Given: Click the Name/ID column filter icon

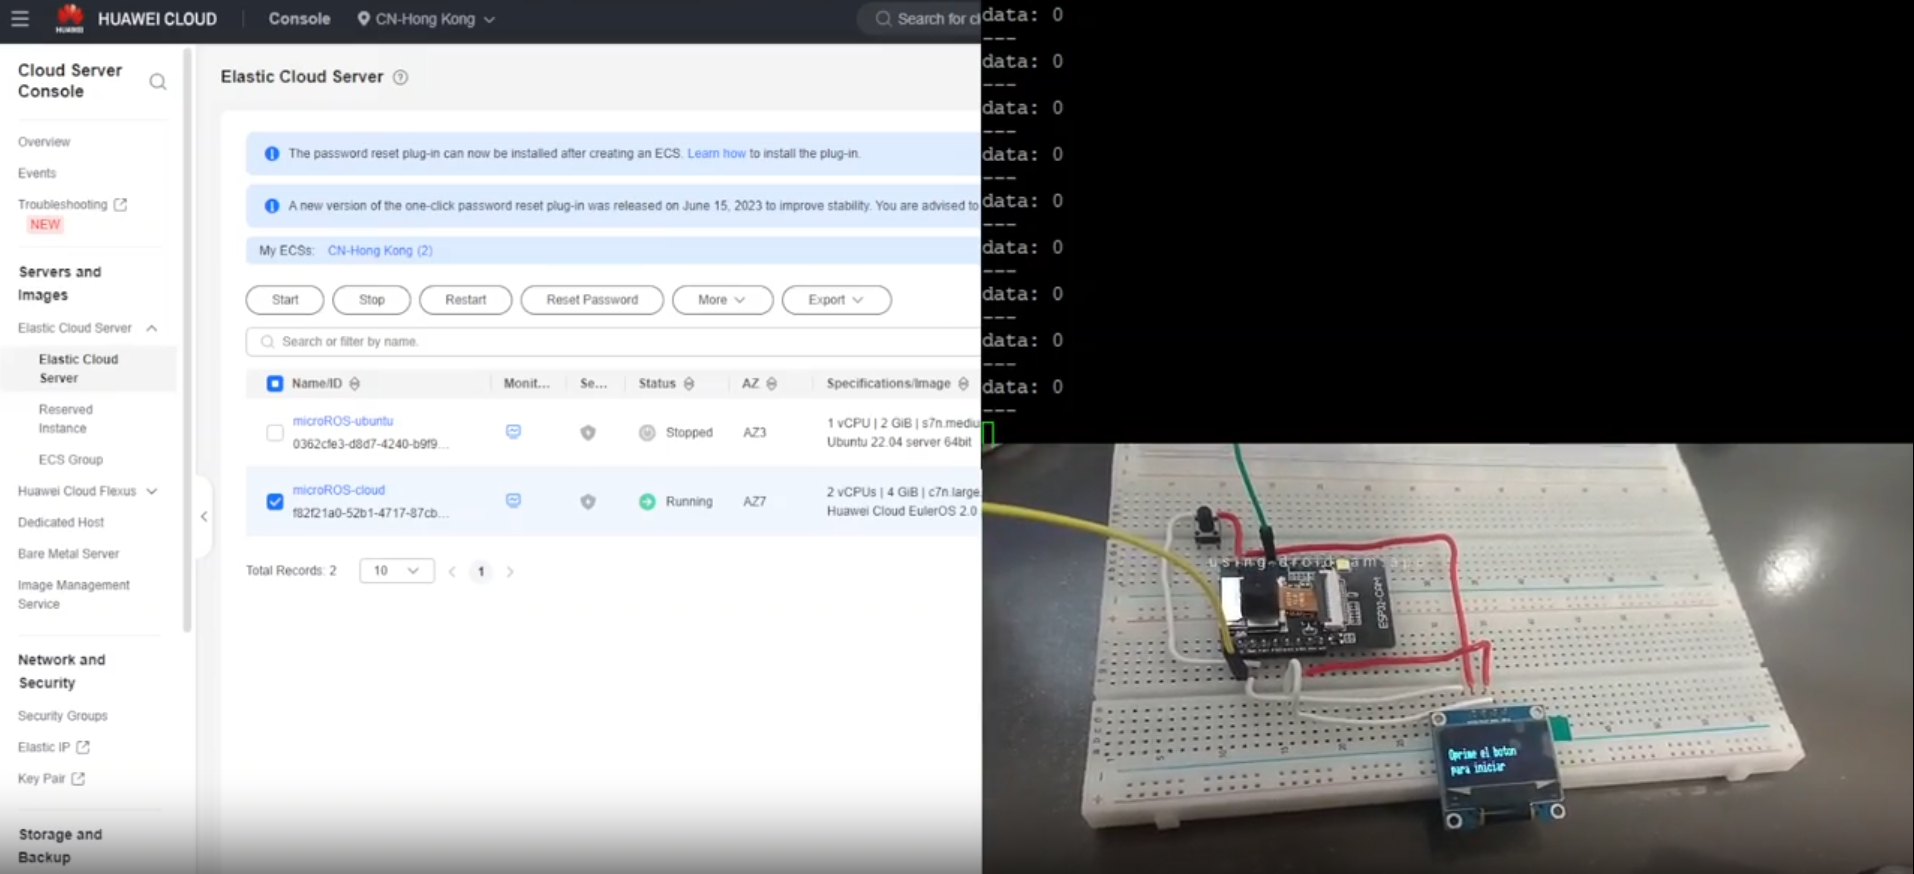Looking at the screenshot, I should click(355, 384).
